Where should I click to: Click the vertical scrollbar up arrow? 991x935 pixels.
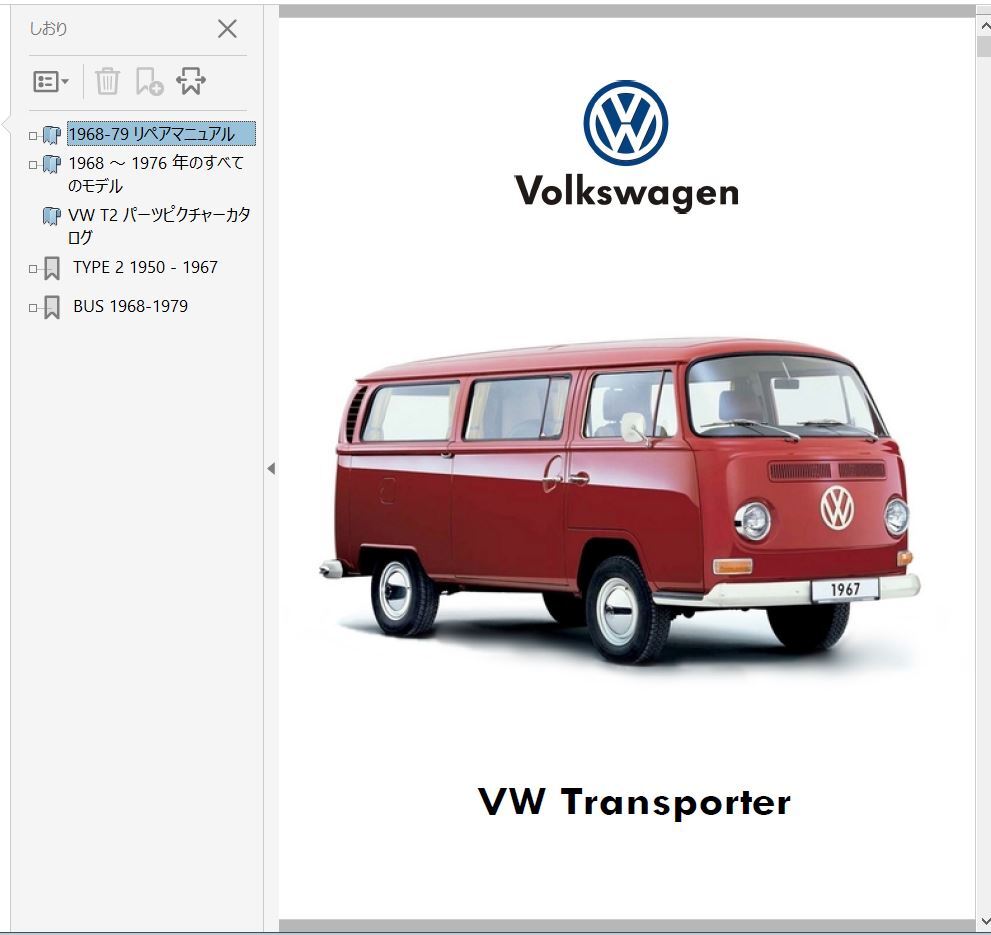coord(985,27)
